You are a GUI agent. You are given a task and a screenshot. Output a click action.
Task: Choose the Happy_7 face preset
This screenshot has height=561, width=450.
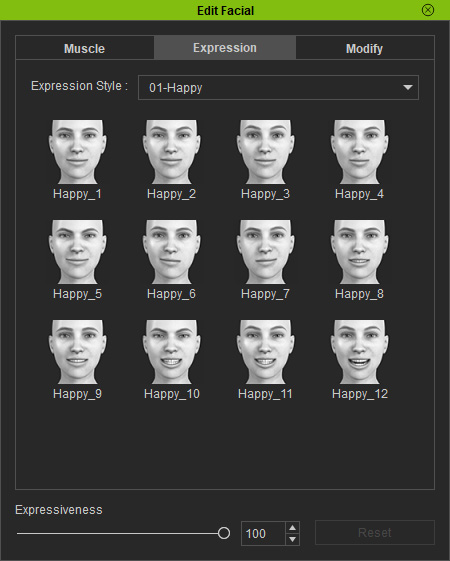click(265, 252)
